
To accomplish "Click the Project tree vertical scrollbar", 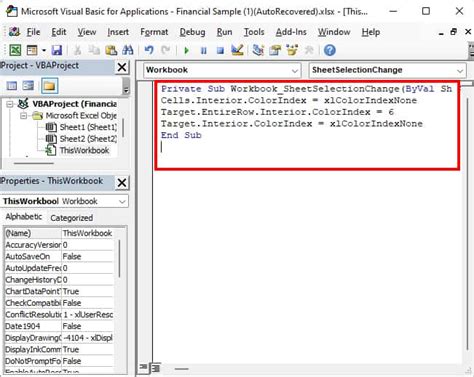I will (x=124, y=129).
